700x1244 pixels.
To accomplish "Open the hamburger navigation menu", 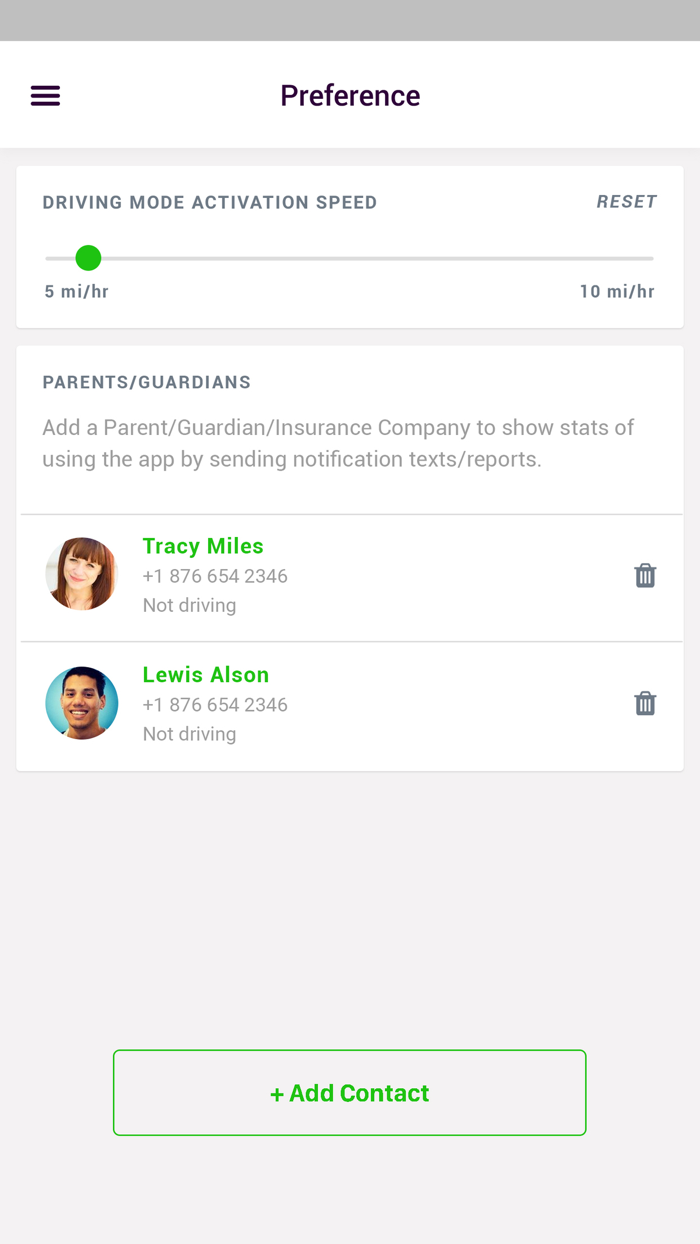I will [x=45, y=94].
